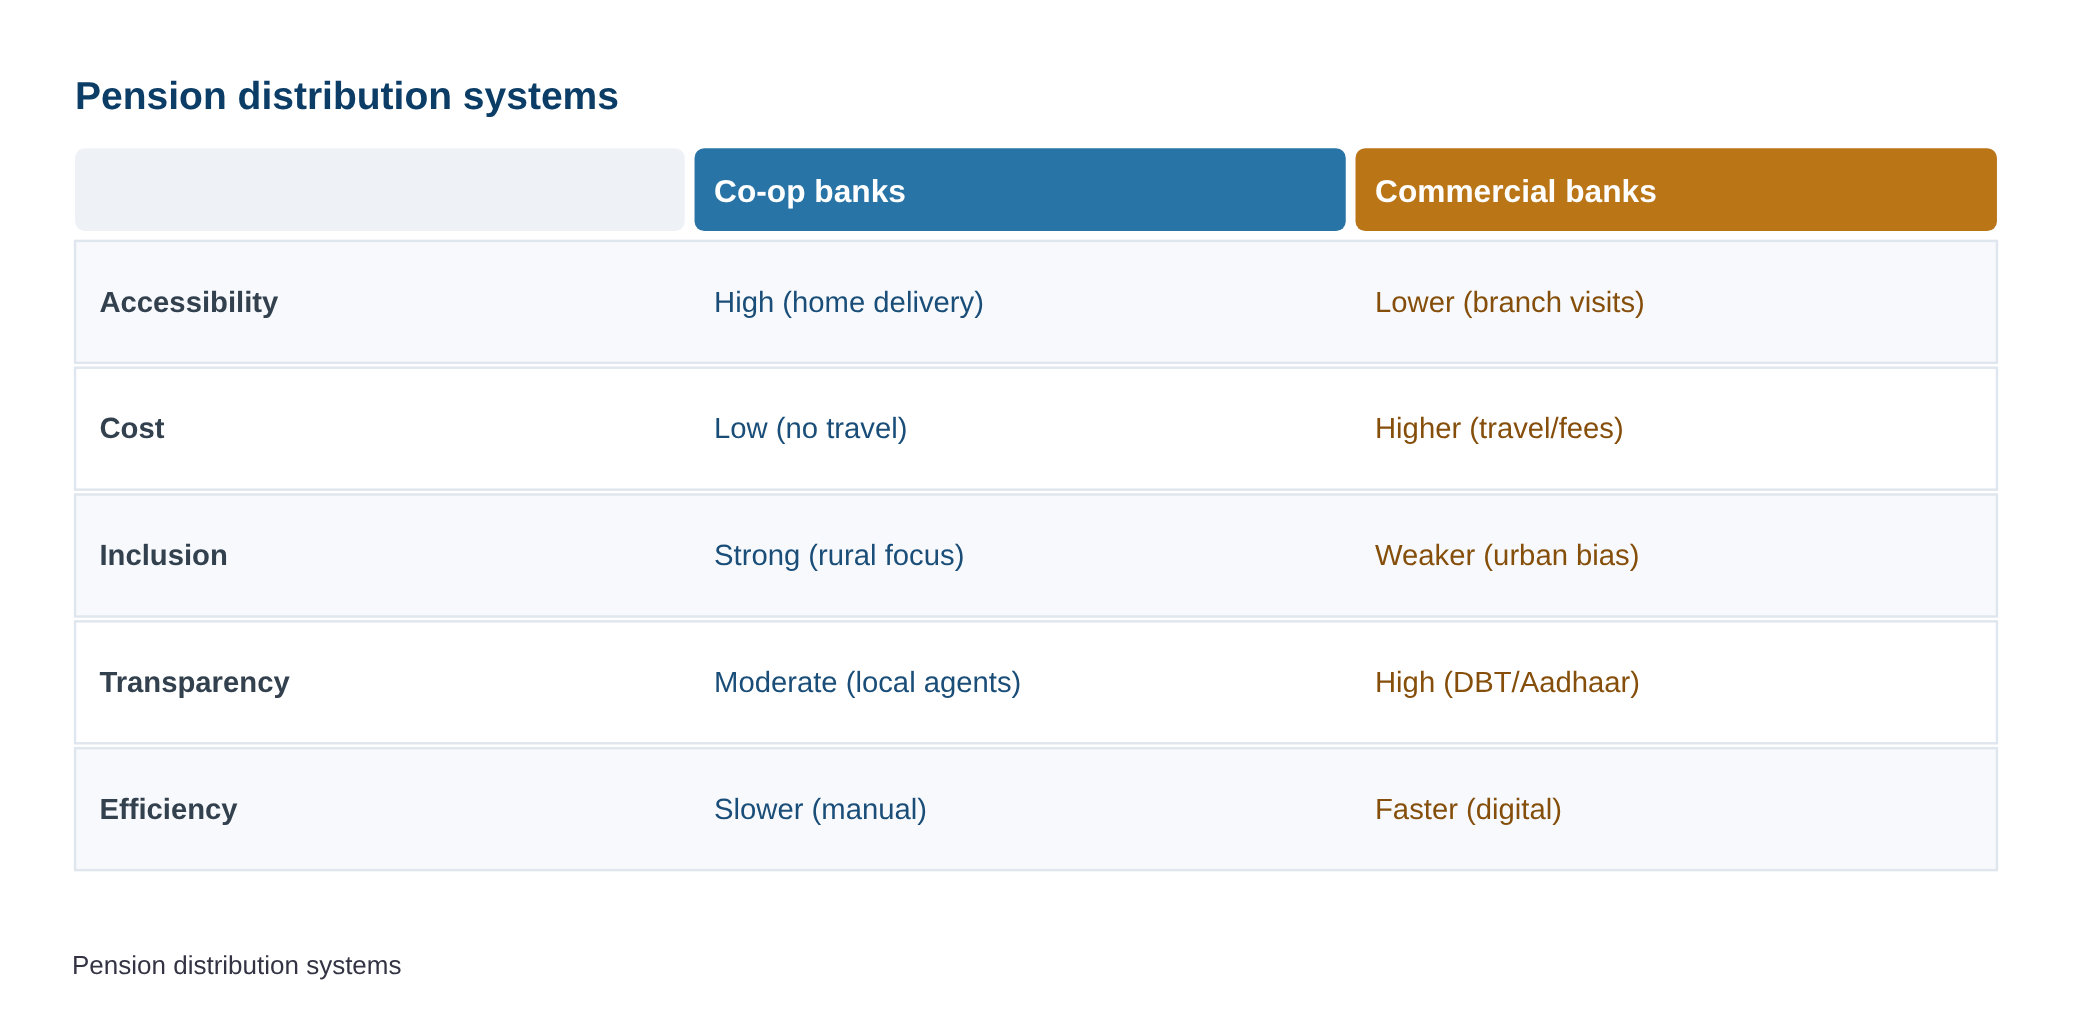Click the 'Lower (branch visits)' cell
2080x1030 pixels.
[x=1510, y=302]
